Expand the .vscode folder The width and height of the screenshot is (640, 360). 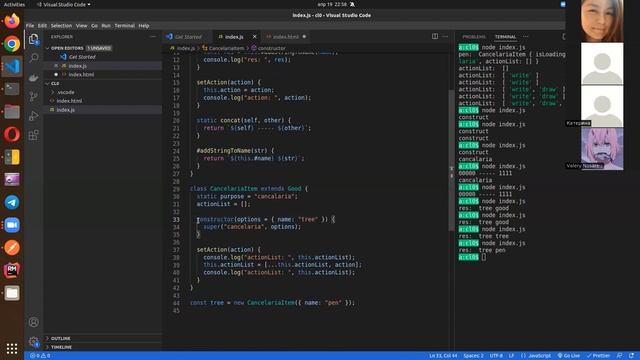103,92
